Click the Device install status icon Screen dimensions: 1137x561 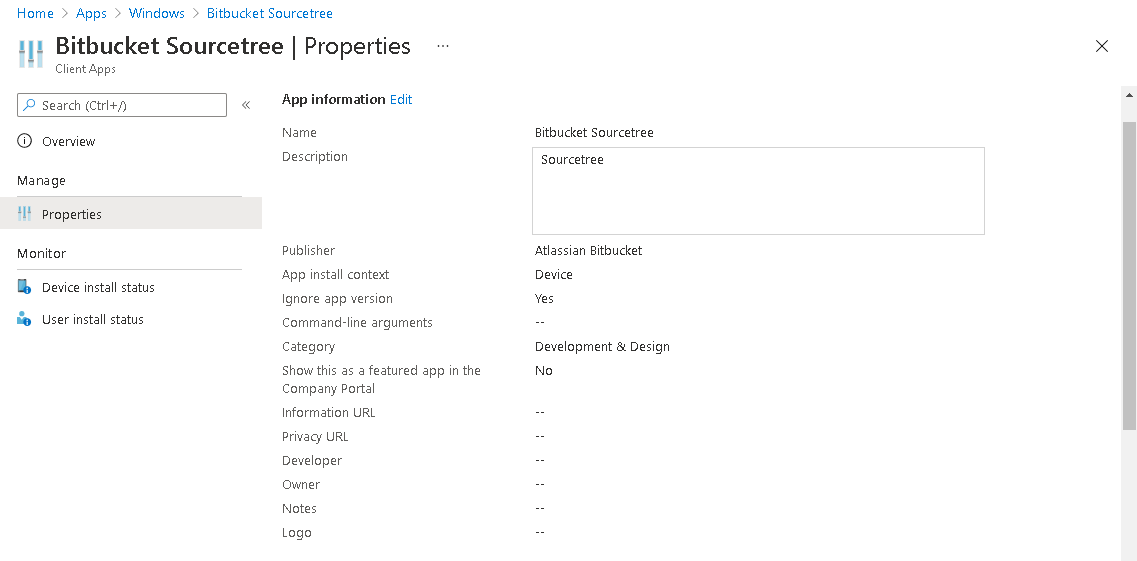pyautogui.click(x=25, y=287)
